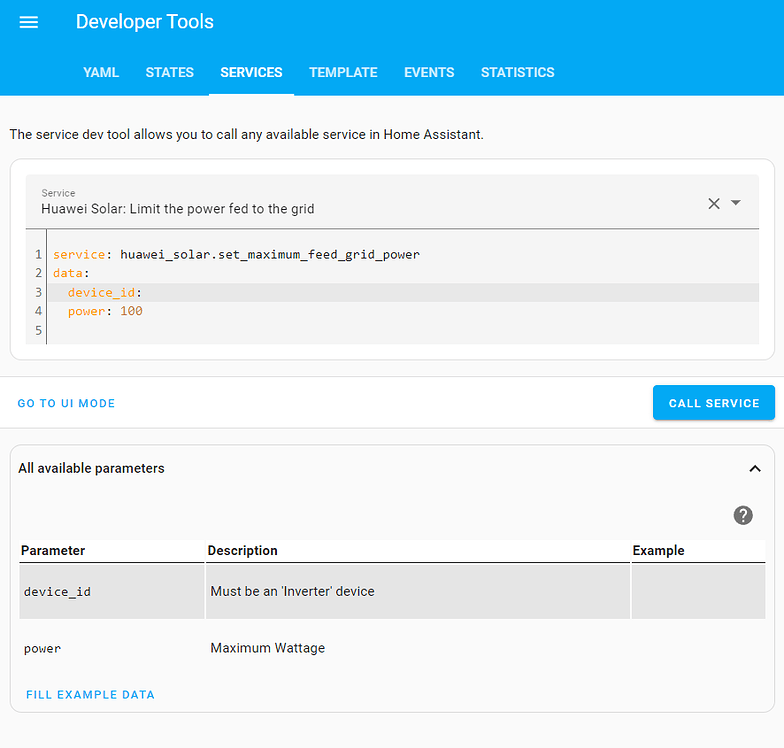The image size is (784, 748).
Task: Go to the Template tab
Action: coord(343,72)
